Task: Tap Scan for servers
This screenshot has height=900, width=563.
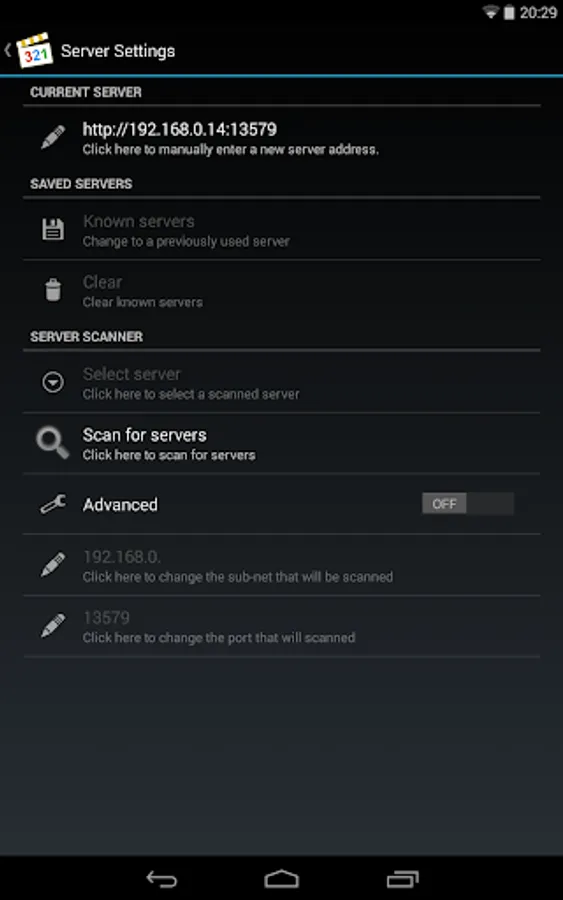Action: pos(281,444)
